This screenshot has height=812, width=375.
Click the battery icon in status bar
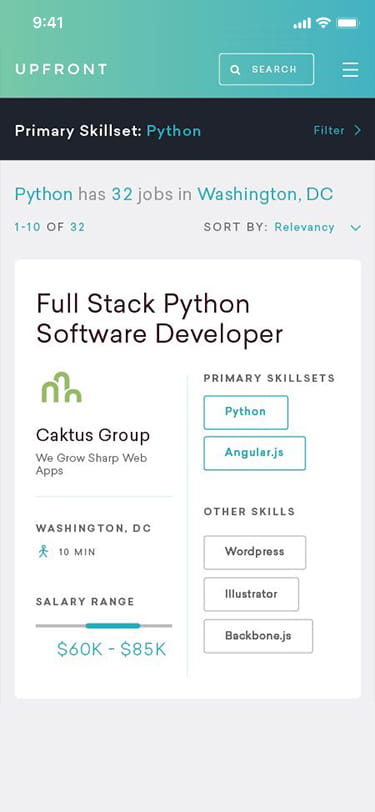tap(347, 23)
